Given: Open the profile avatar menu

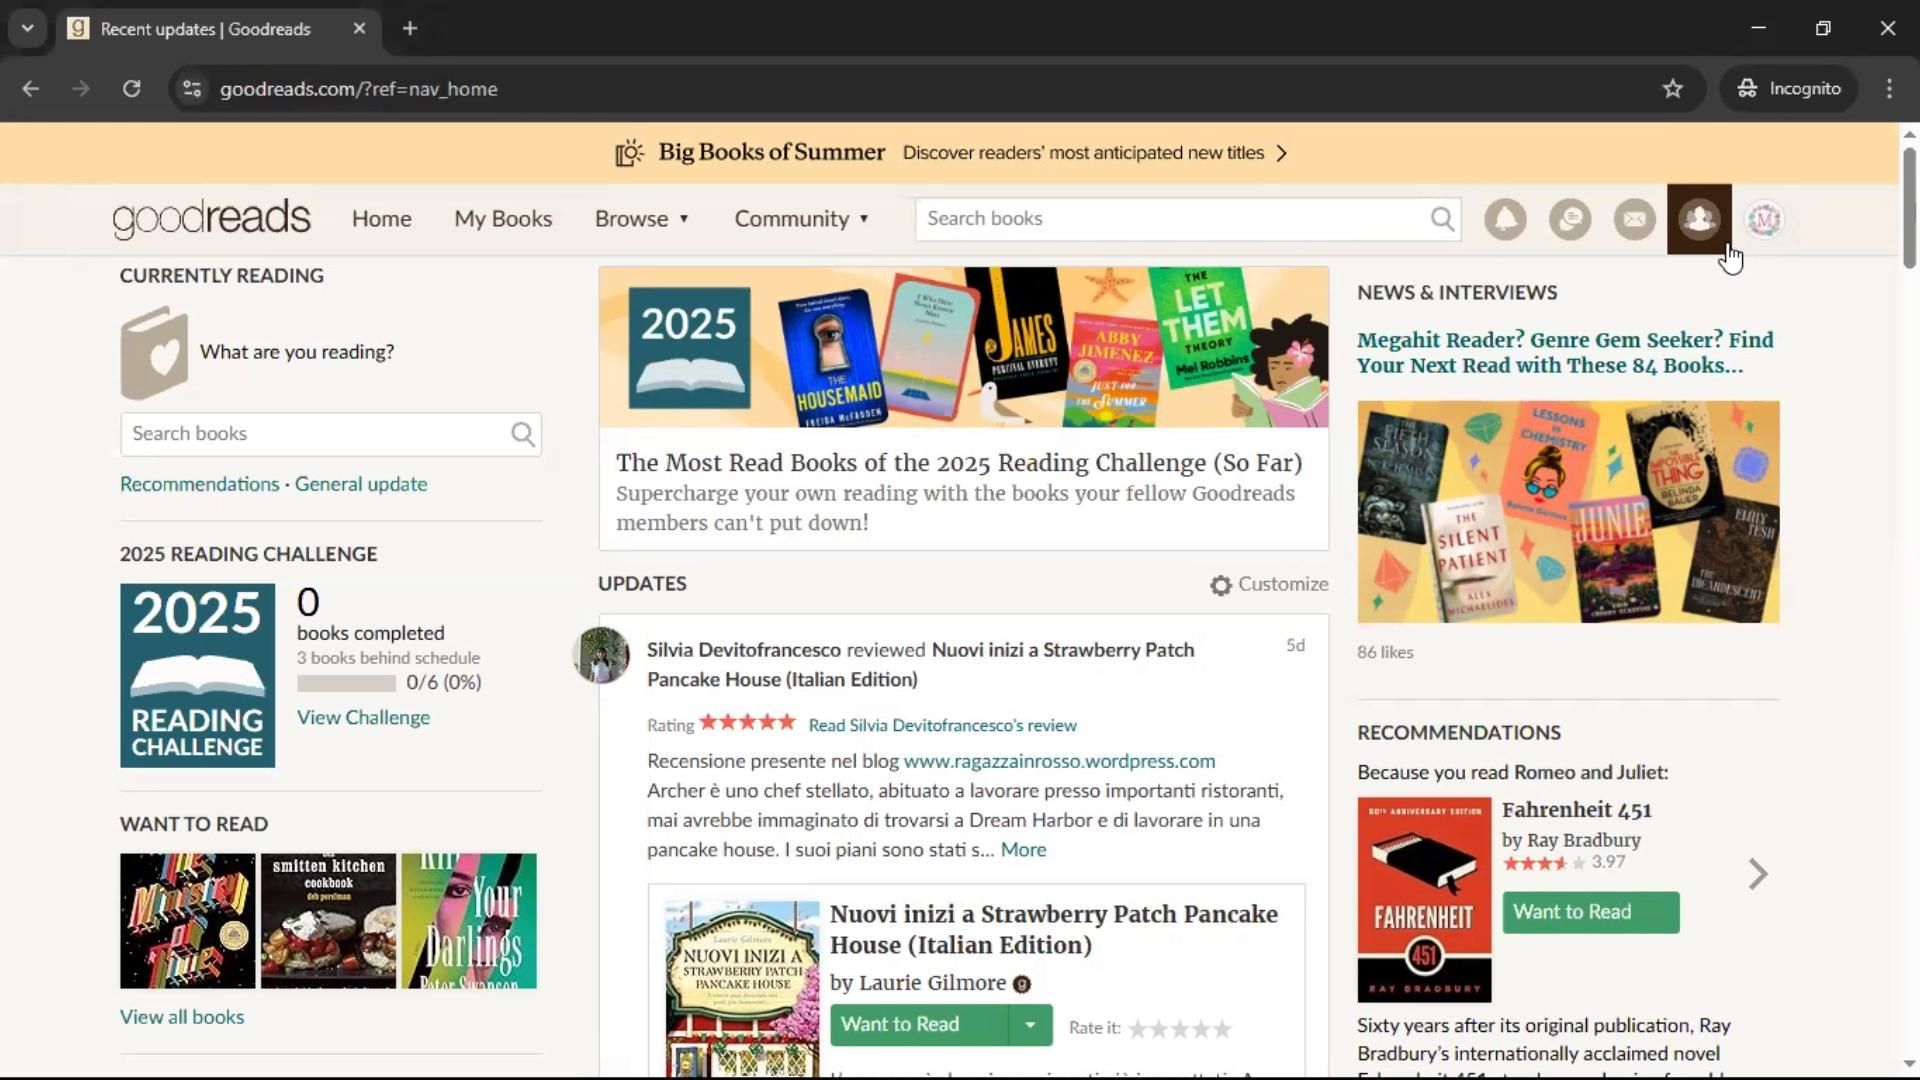Looking at the screenshot, I should 1764,219.
